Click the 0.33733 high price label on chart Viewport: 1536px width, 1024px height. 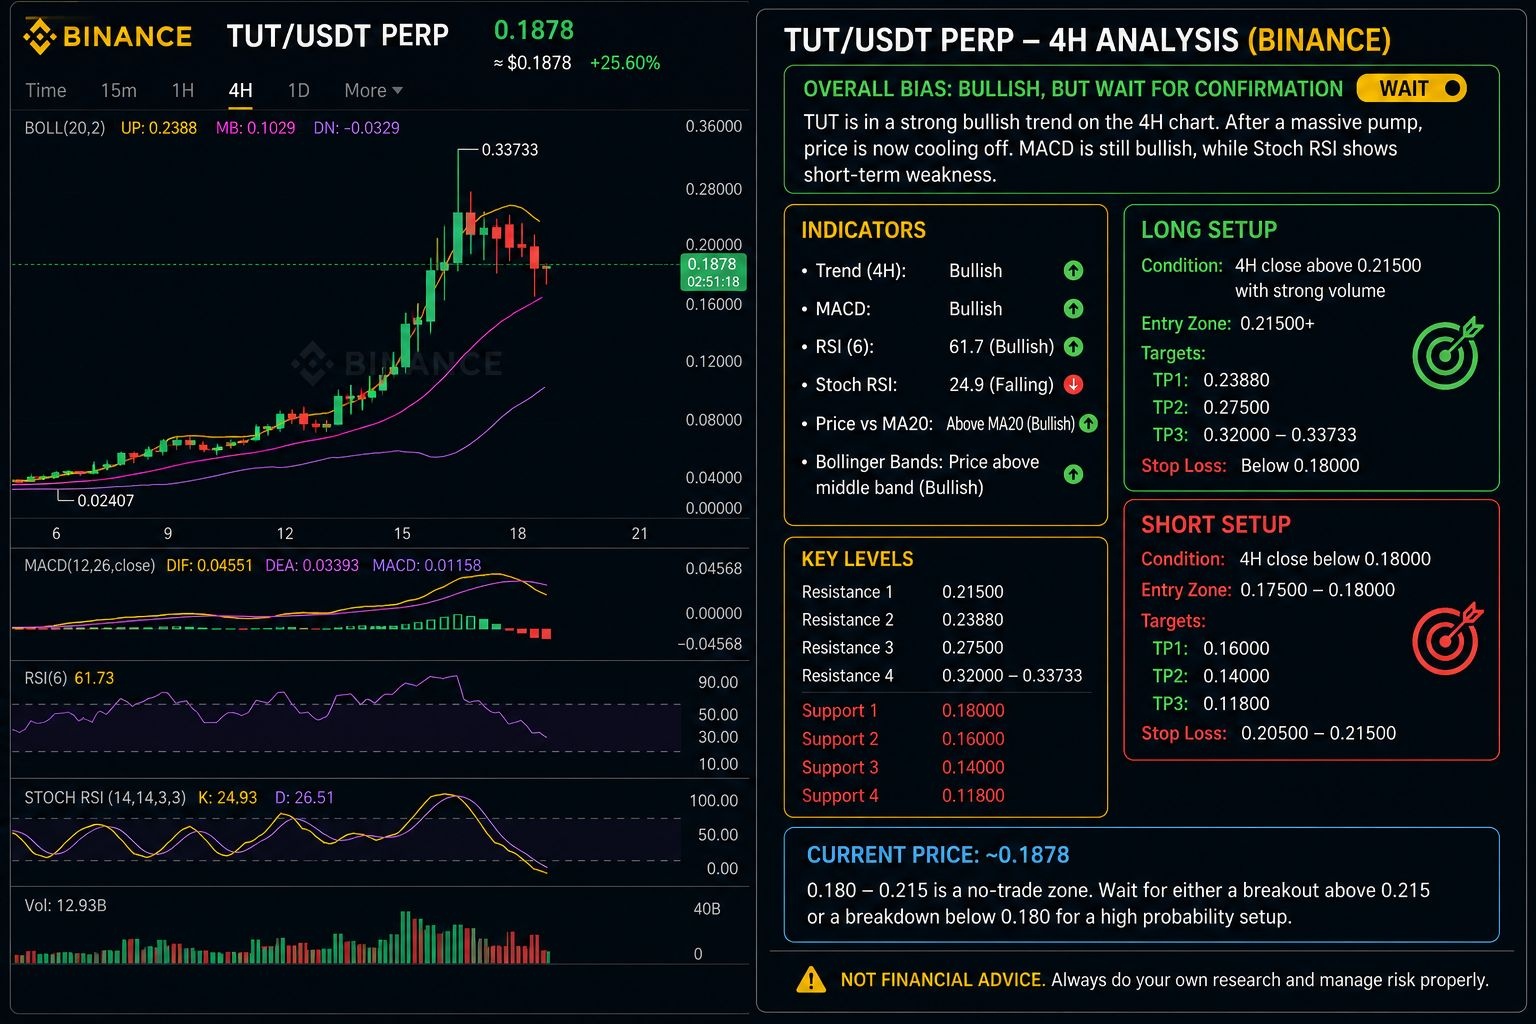coord(510,150)
